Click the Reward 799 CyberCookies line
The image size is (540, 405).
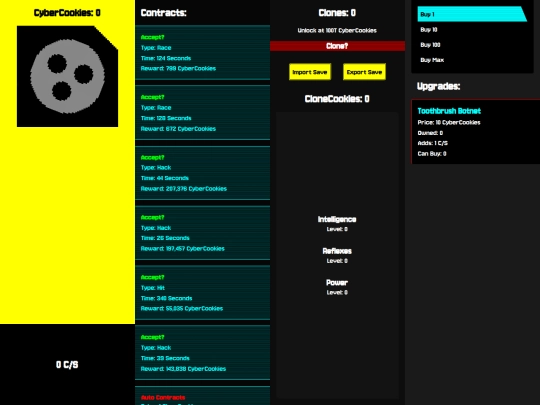pyautogui.click(x=178, y=69)
